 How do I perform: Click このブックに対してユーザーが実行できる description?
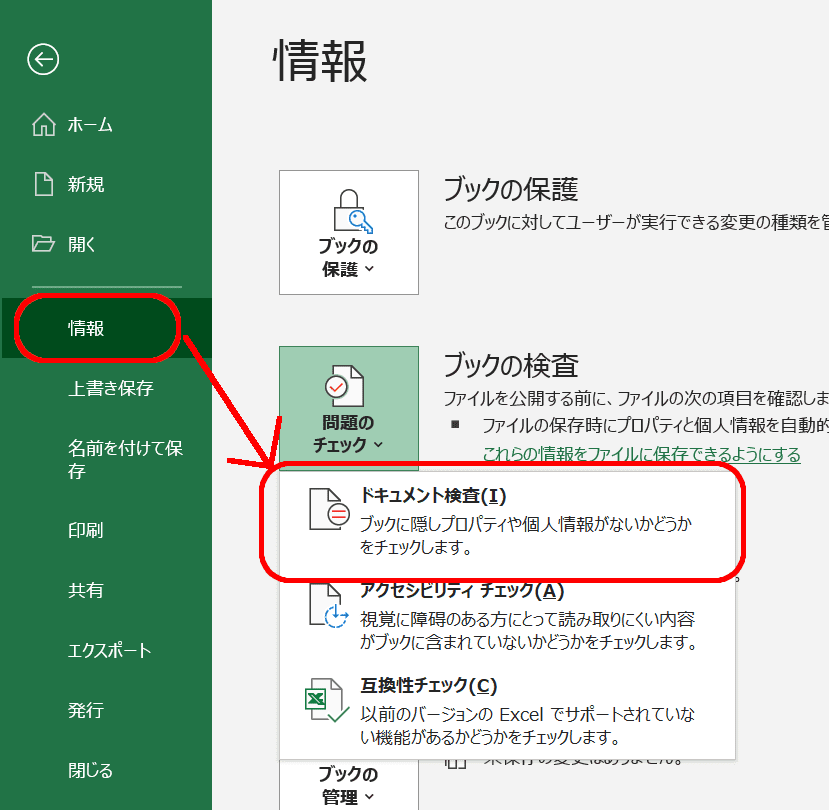click(636, 222)
